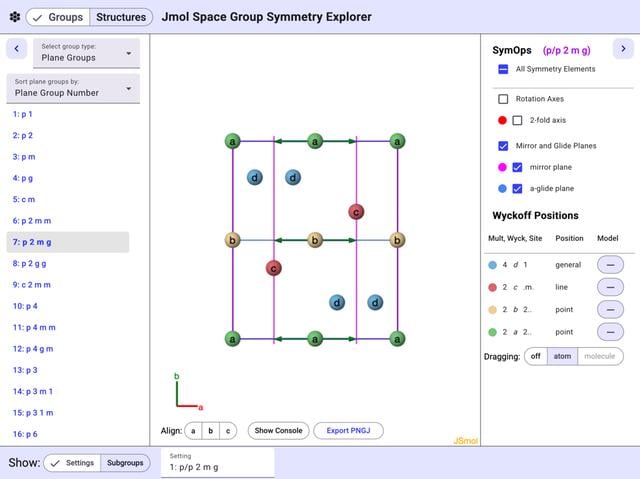
Task: Select plane group 2: p 2
Action: tap(22, 135)
